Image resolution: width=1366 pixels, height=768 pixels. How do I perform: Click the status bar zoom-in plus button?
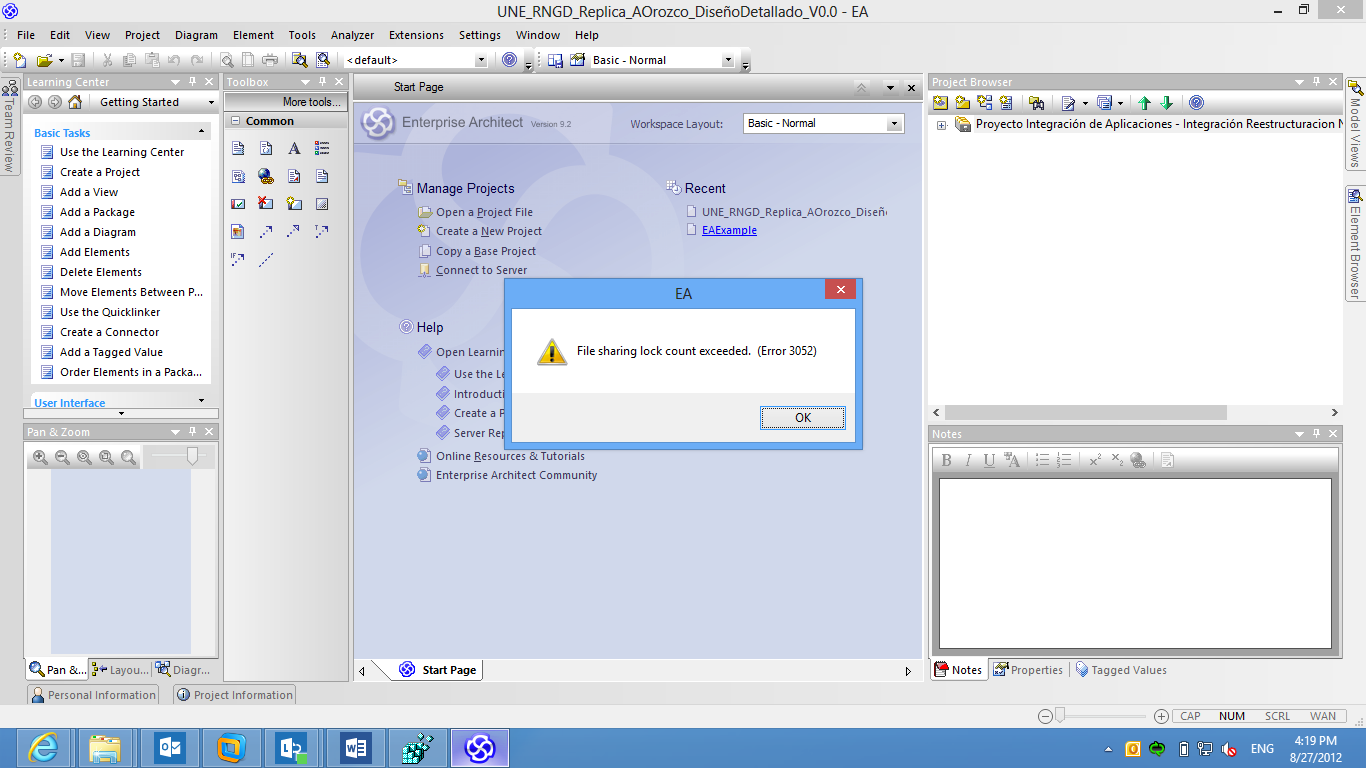[1161, 716]
